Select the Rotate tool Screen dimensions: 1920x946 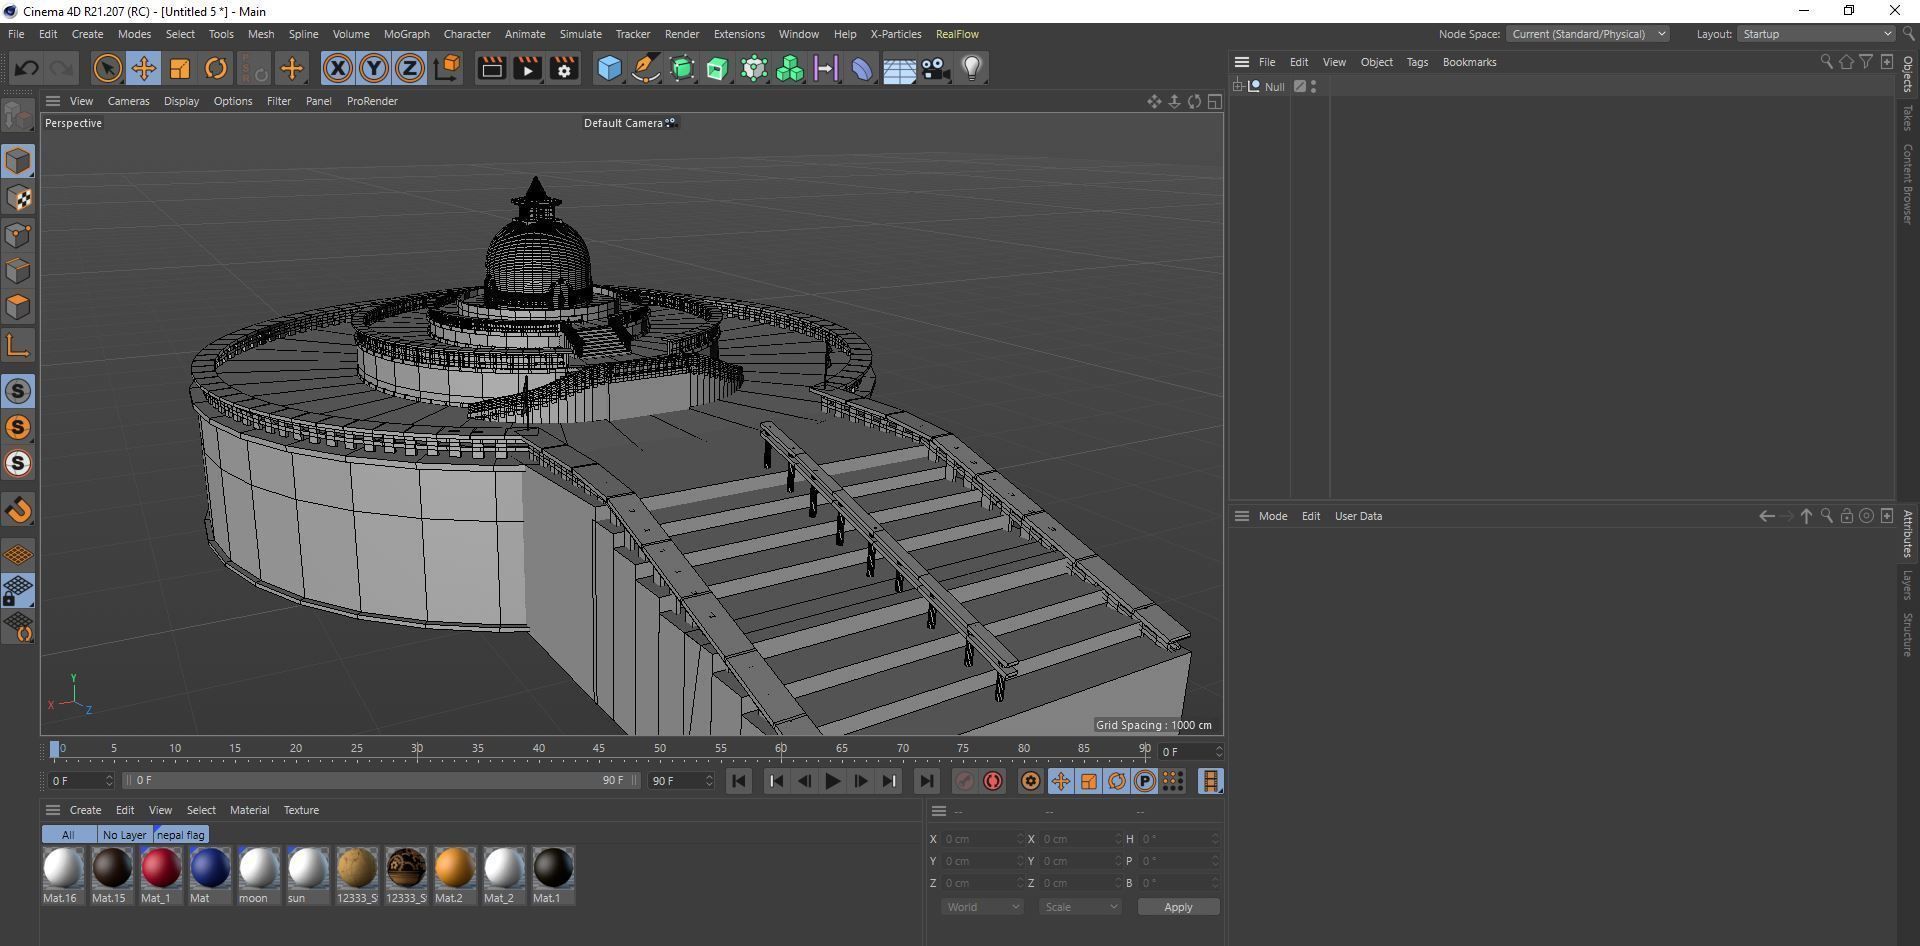coord(215,68)
